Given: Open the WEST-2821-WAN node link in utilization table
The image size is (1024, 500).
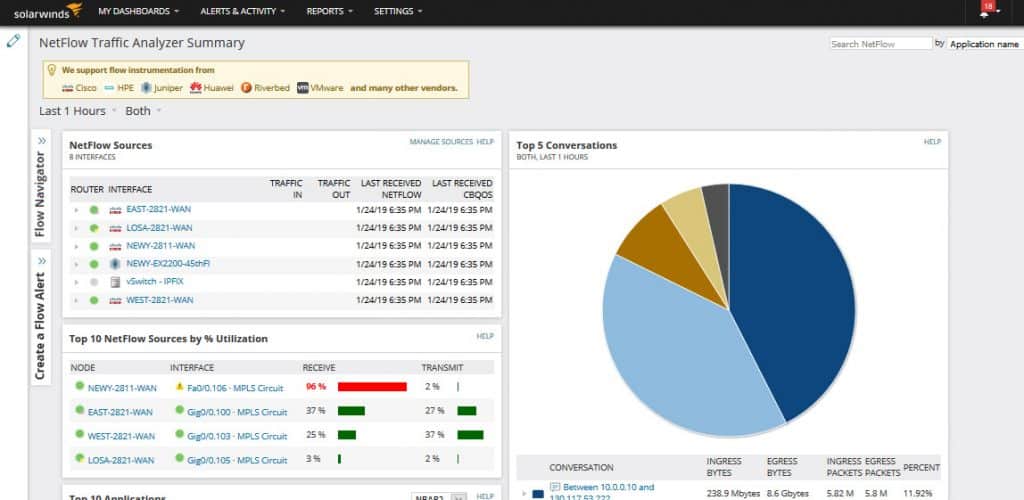Looking at the screenshot, I should pos(121,436).
